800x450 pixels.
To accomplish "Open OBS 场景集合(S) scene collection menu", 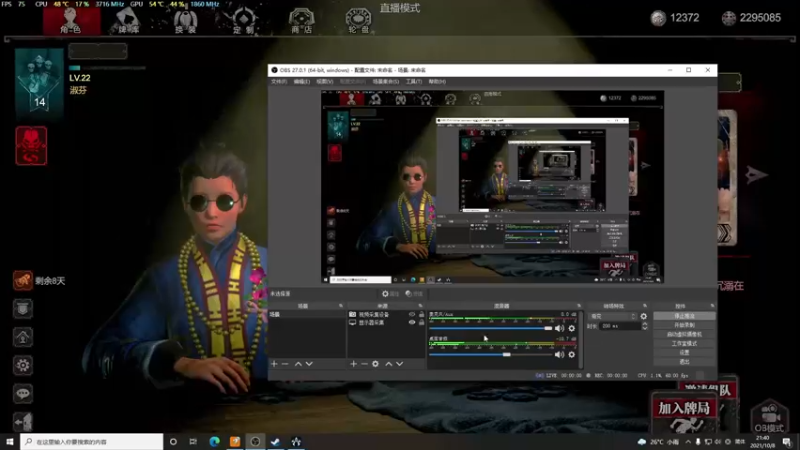I will point(386,82).
